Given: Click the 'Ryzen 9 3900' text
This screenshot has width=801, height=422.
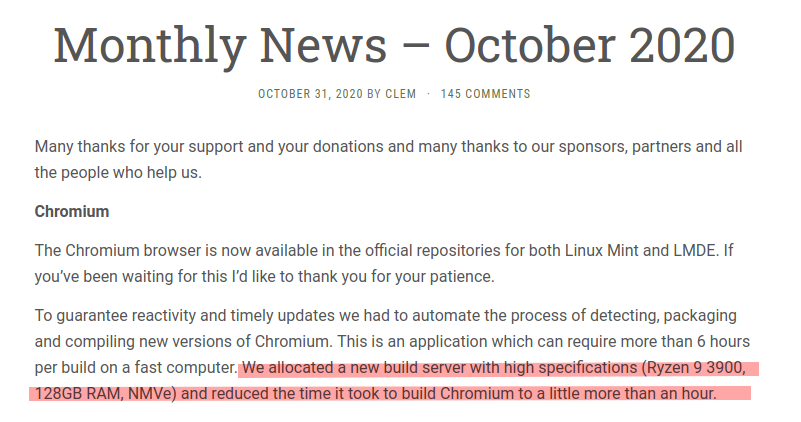Looking at the screenshot, I should [696, 366].
